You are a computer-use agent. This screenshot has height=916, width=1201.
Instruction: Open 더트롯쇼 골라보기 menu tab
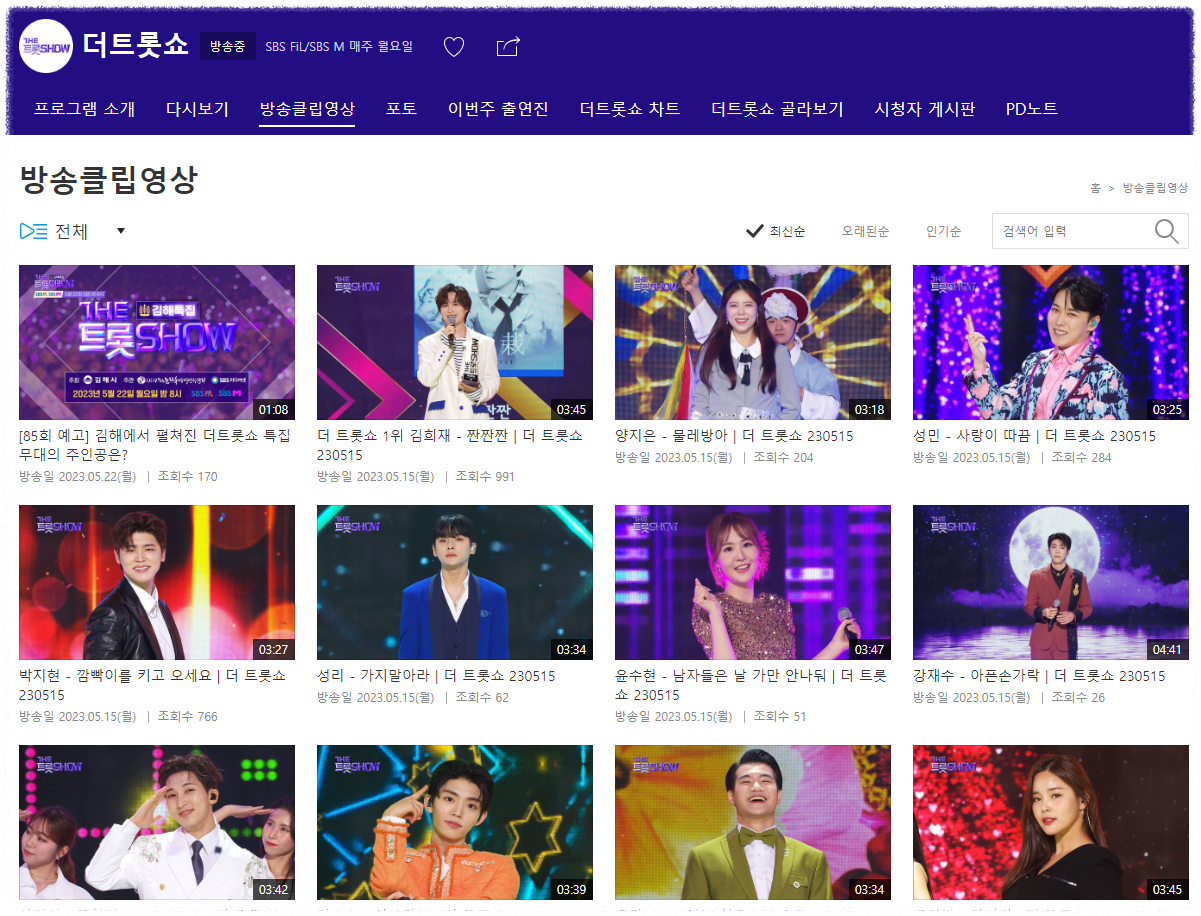click(777, 109)
